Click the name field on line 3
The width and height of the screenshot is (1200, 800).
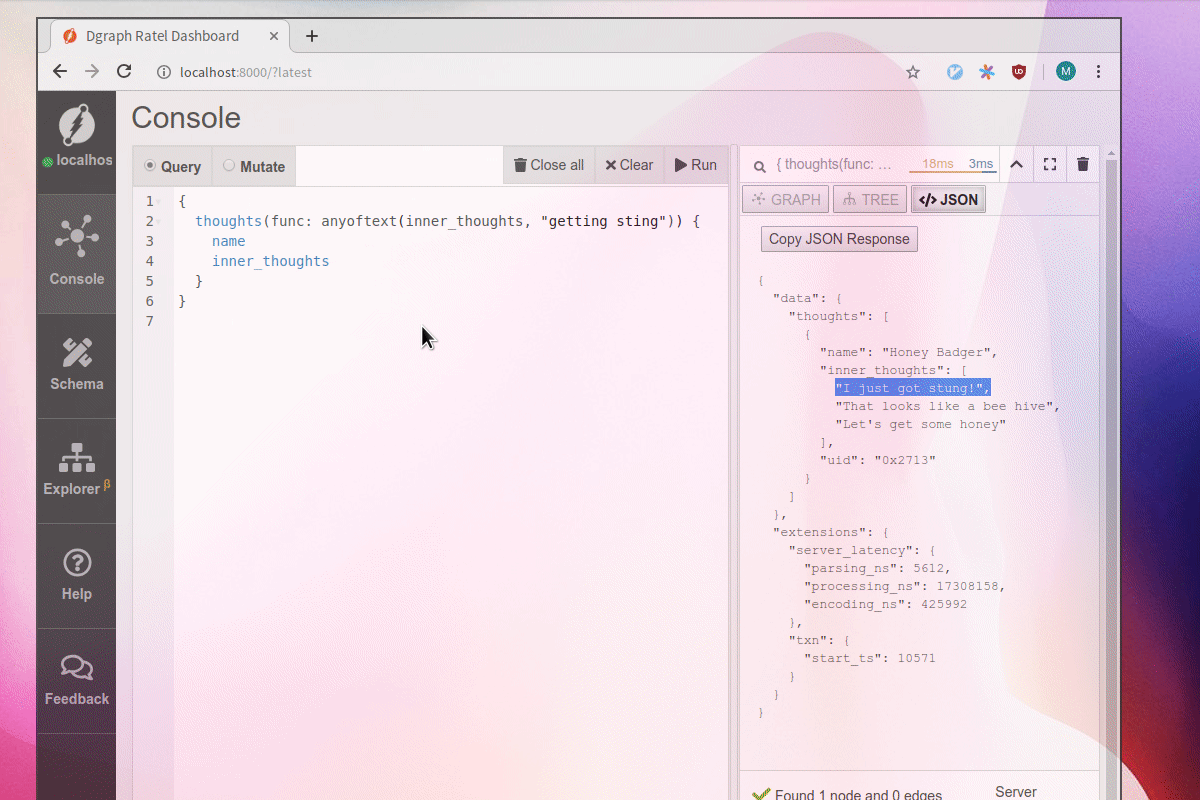tap(228, 241)
